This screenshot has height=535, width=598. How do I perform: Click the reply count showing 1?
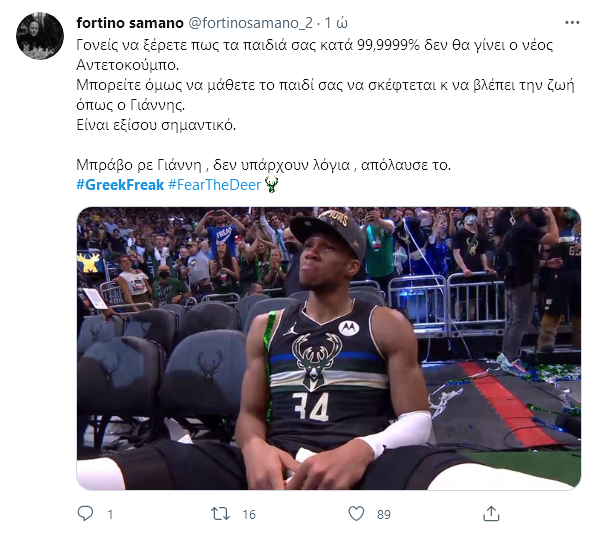pos(110,514)
